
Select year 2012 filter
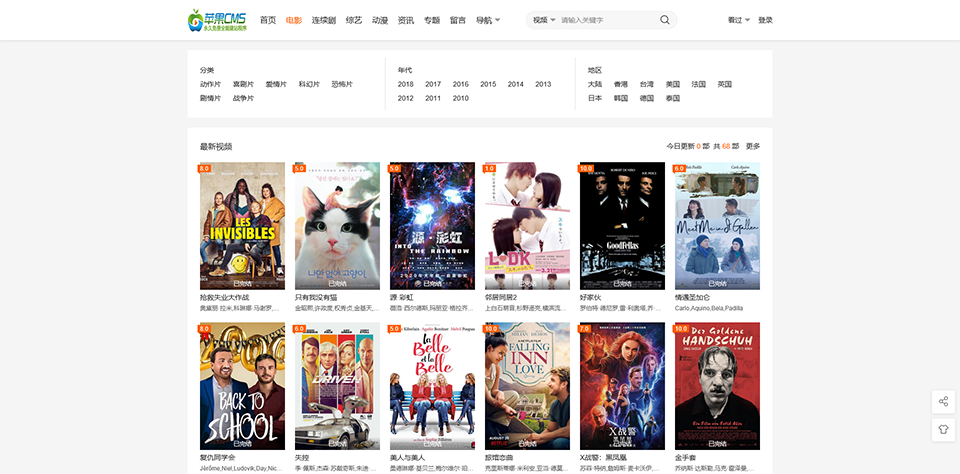tap(405, 98)
